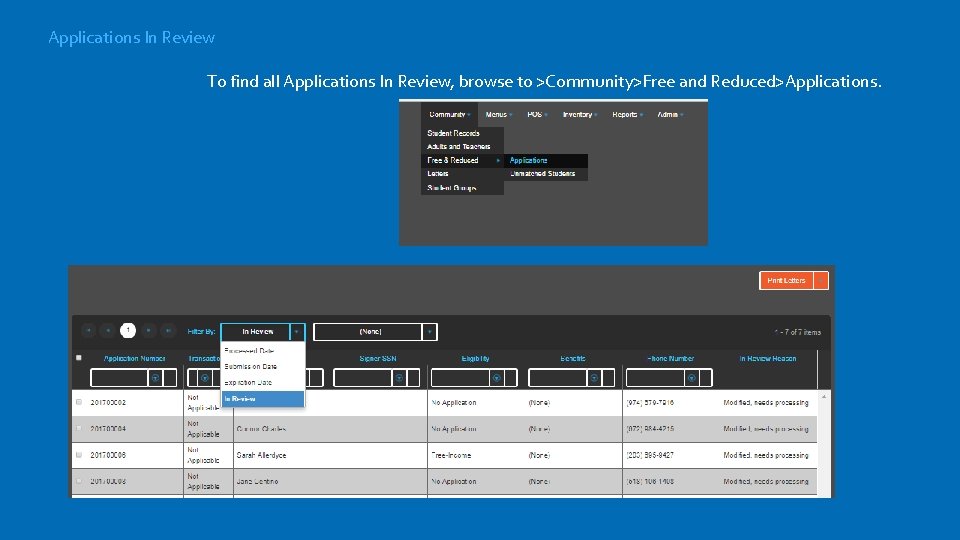Screen dimensions: 960x540
Task: Expand the Free & Reduced submenu
Action: 462,160
